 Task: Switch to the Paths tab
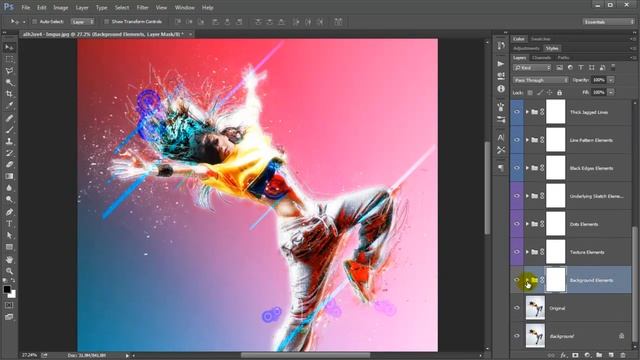point(563,58)
